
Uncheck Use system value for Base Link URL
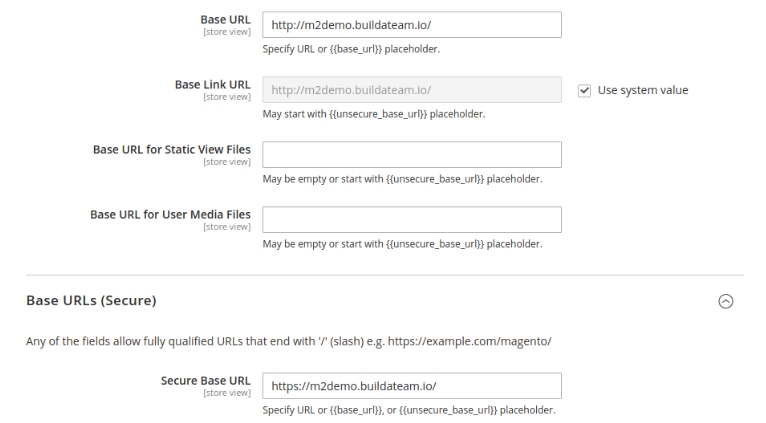584,90
